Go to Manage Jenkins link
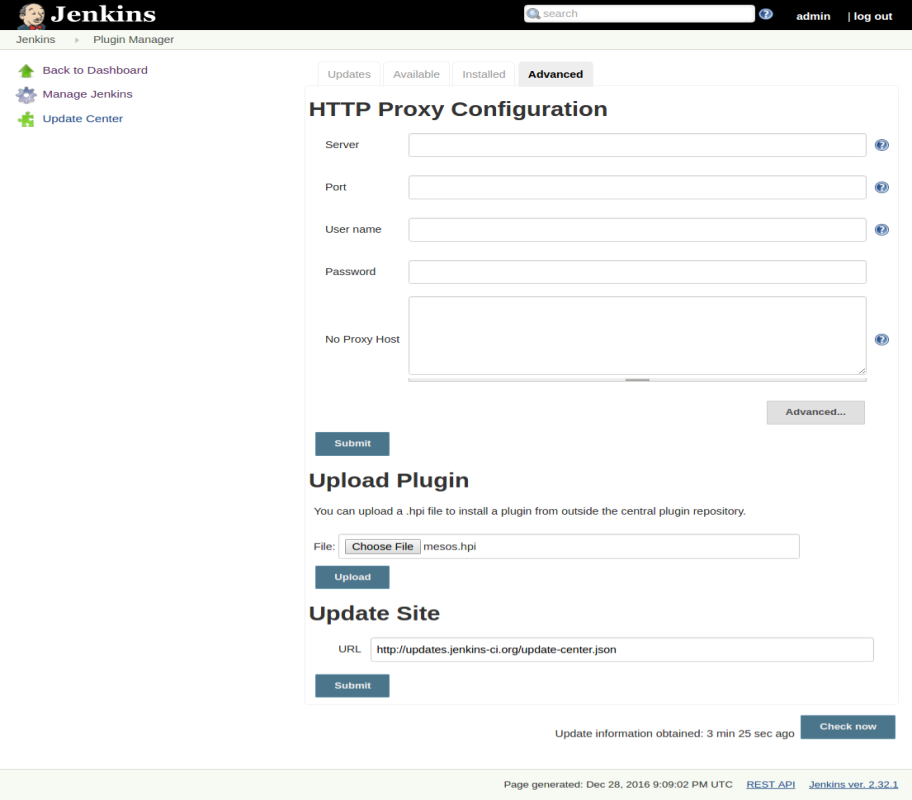This screenshot has height=800, width=912. (x=87, y=94)
